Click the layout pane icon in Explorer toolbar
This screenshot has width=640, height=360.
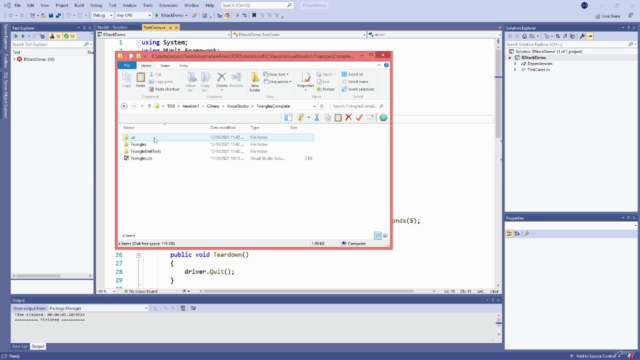(288, 118)
